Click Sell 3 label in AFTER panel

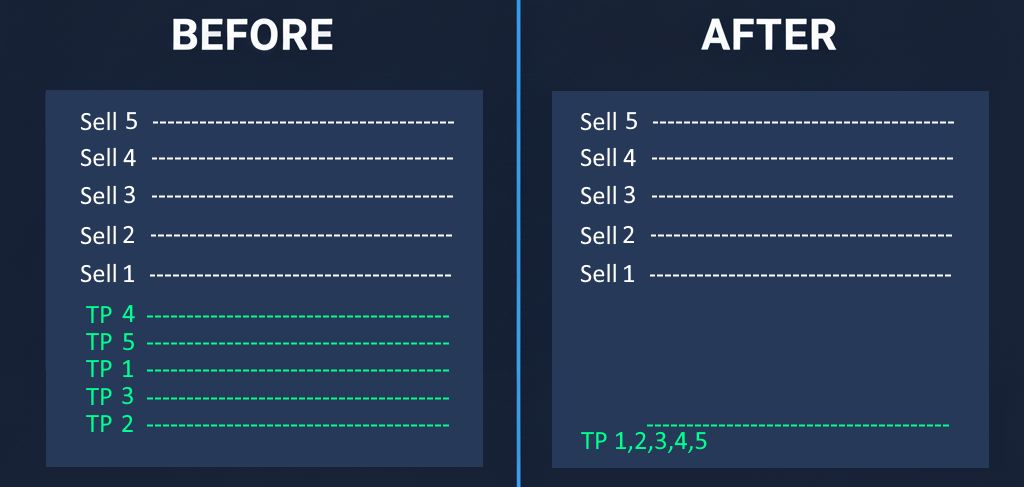click(608, 195)
